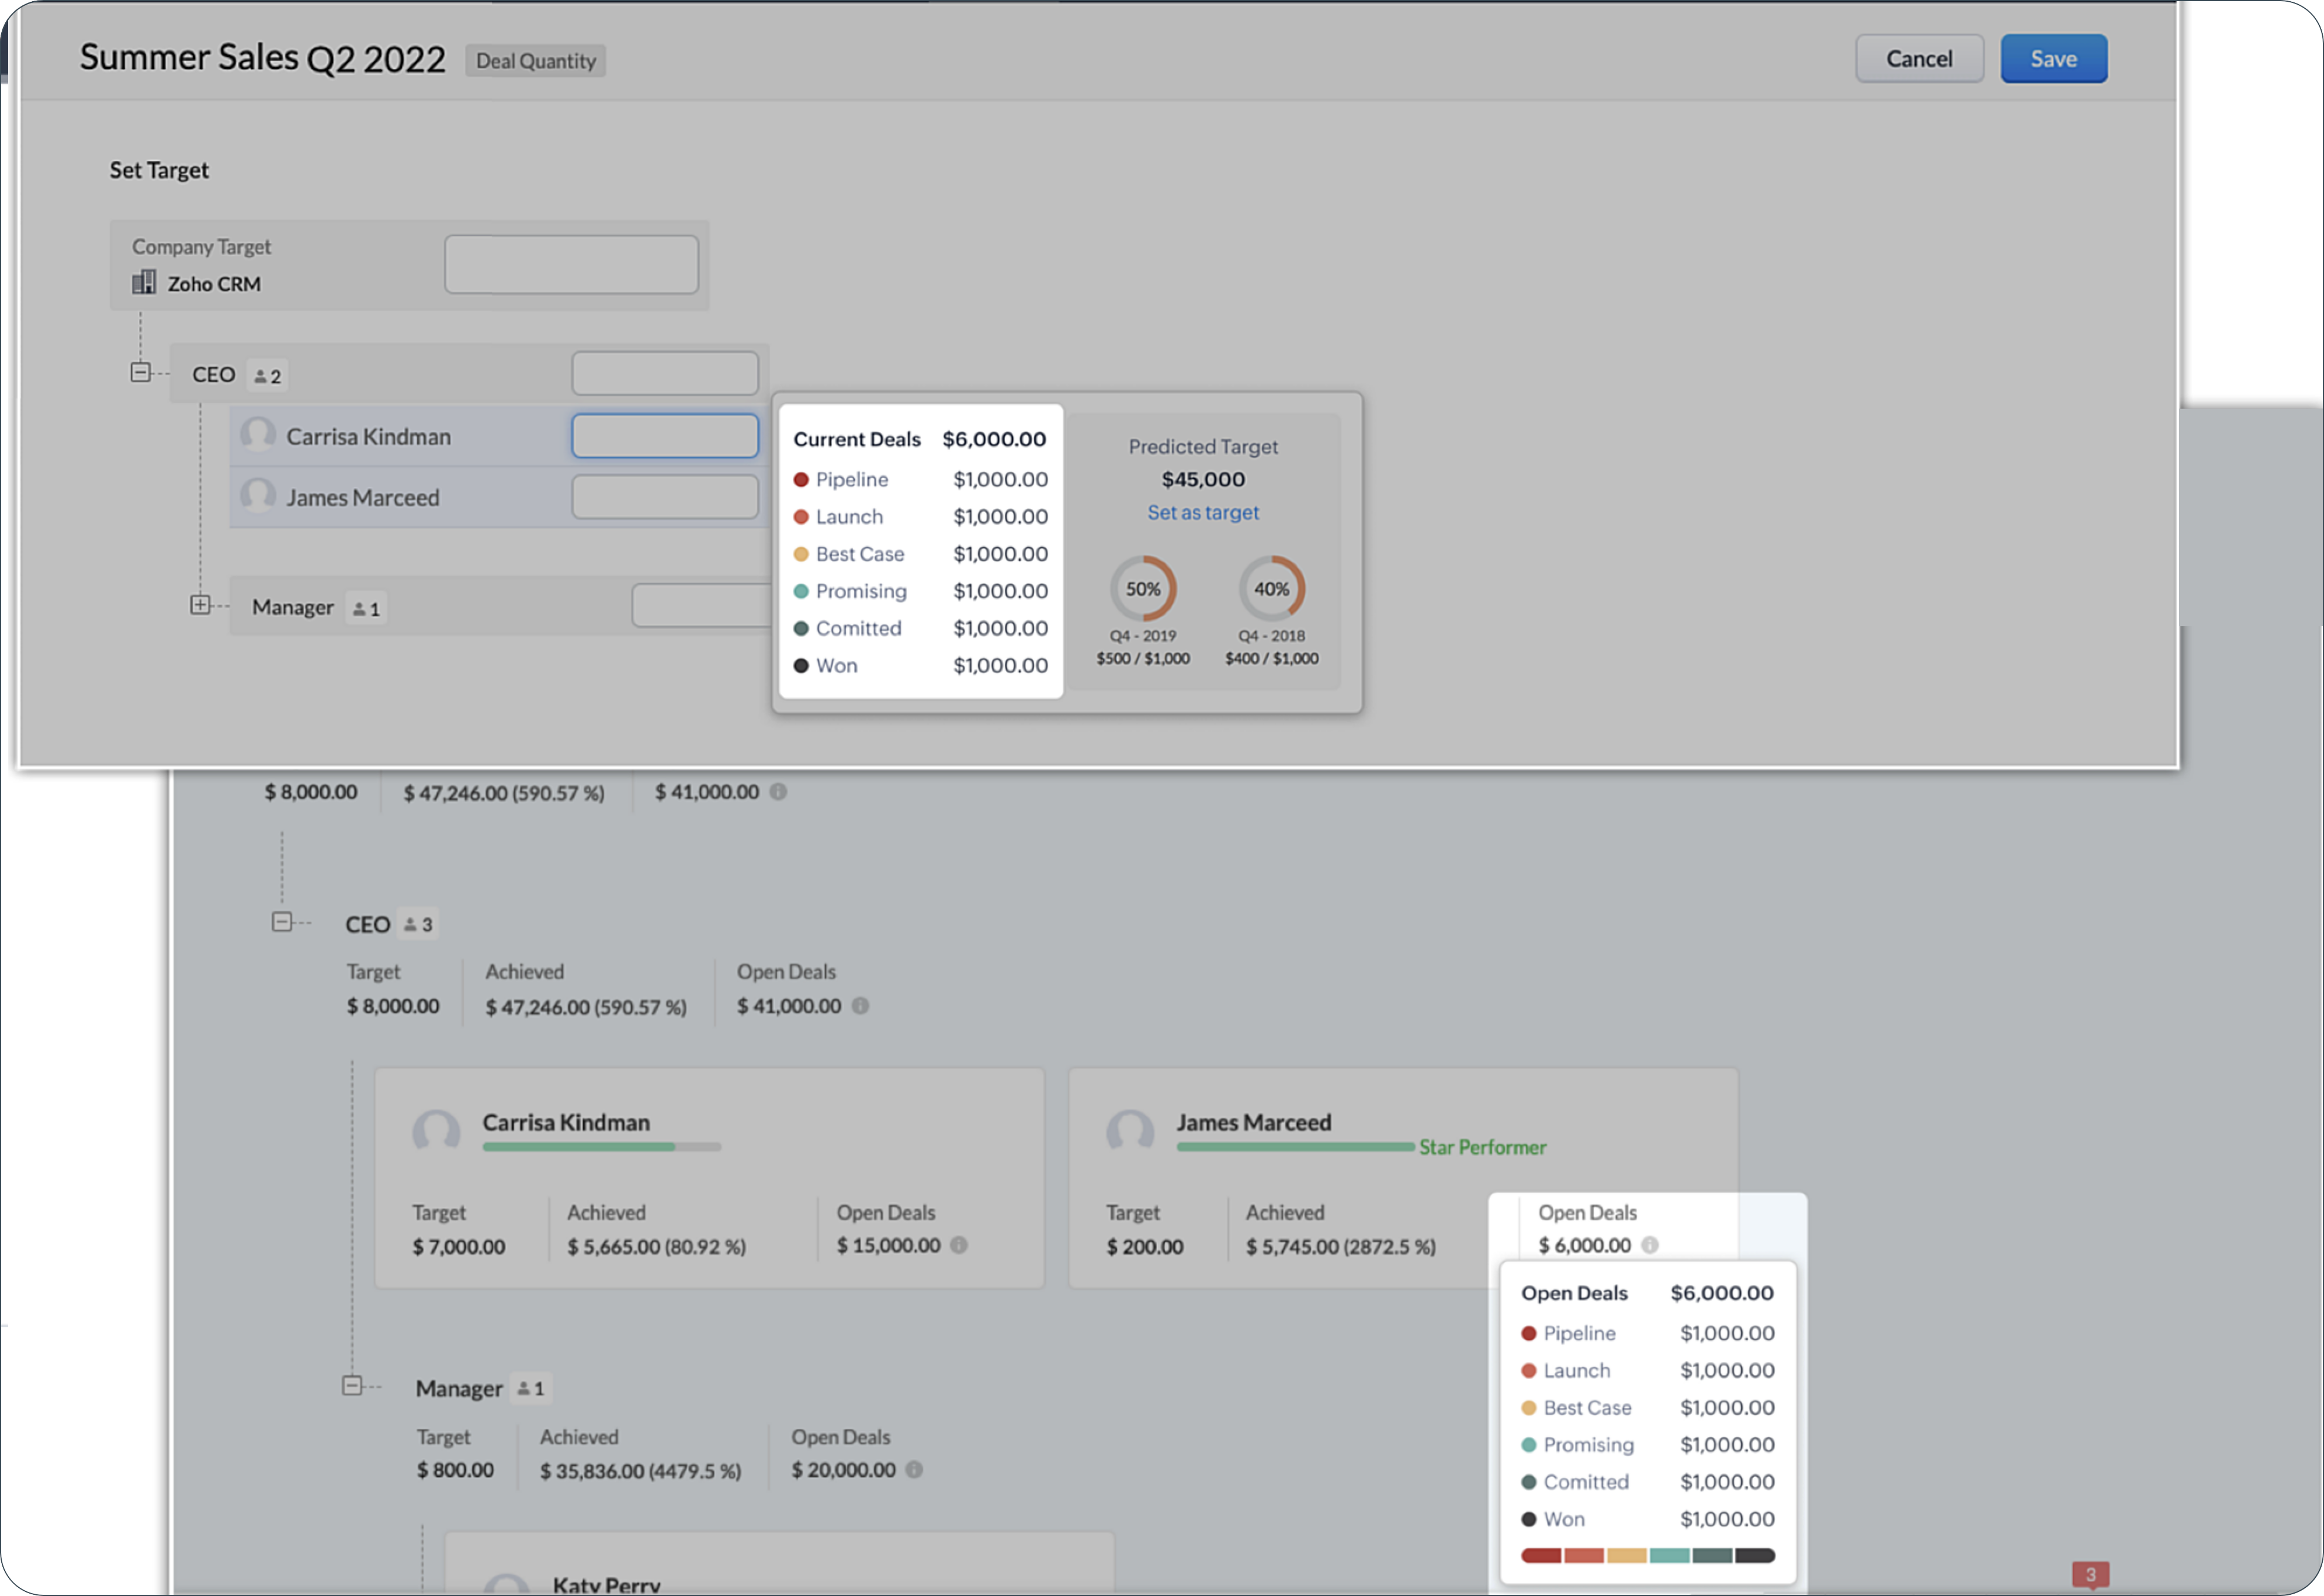Click the Cancel button

[x=1918, y=59]
